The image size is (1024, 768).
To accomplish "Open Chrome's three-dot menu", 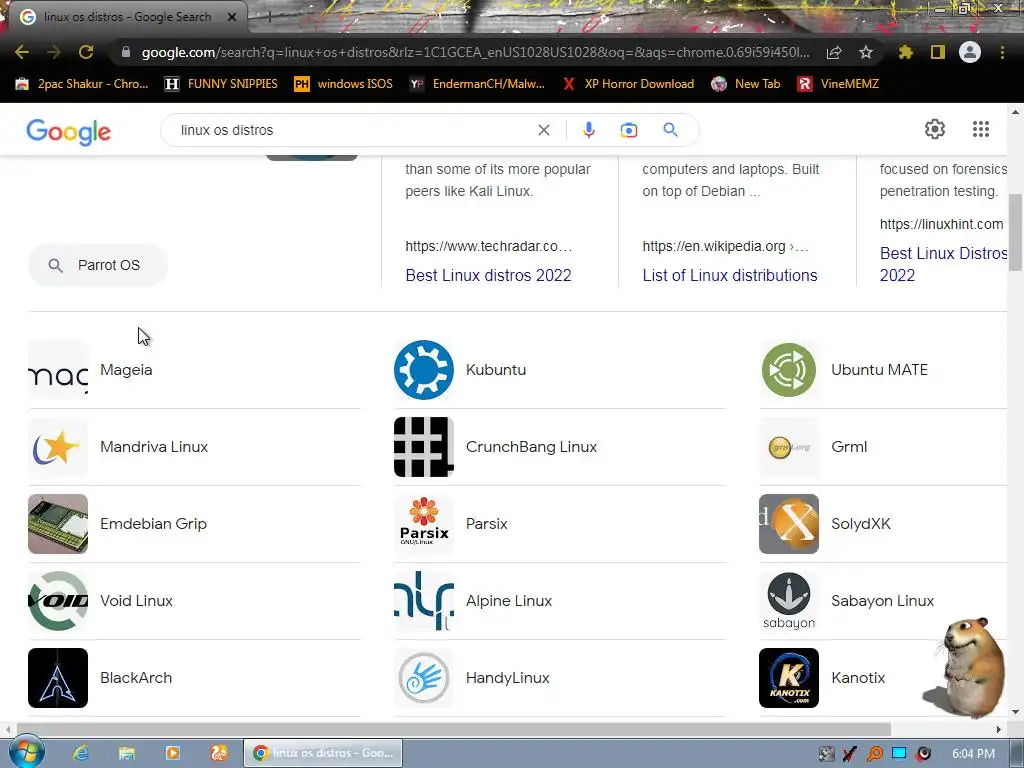I will point(1002,52).
